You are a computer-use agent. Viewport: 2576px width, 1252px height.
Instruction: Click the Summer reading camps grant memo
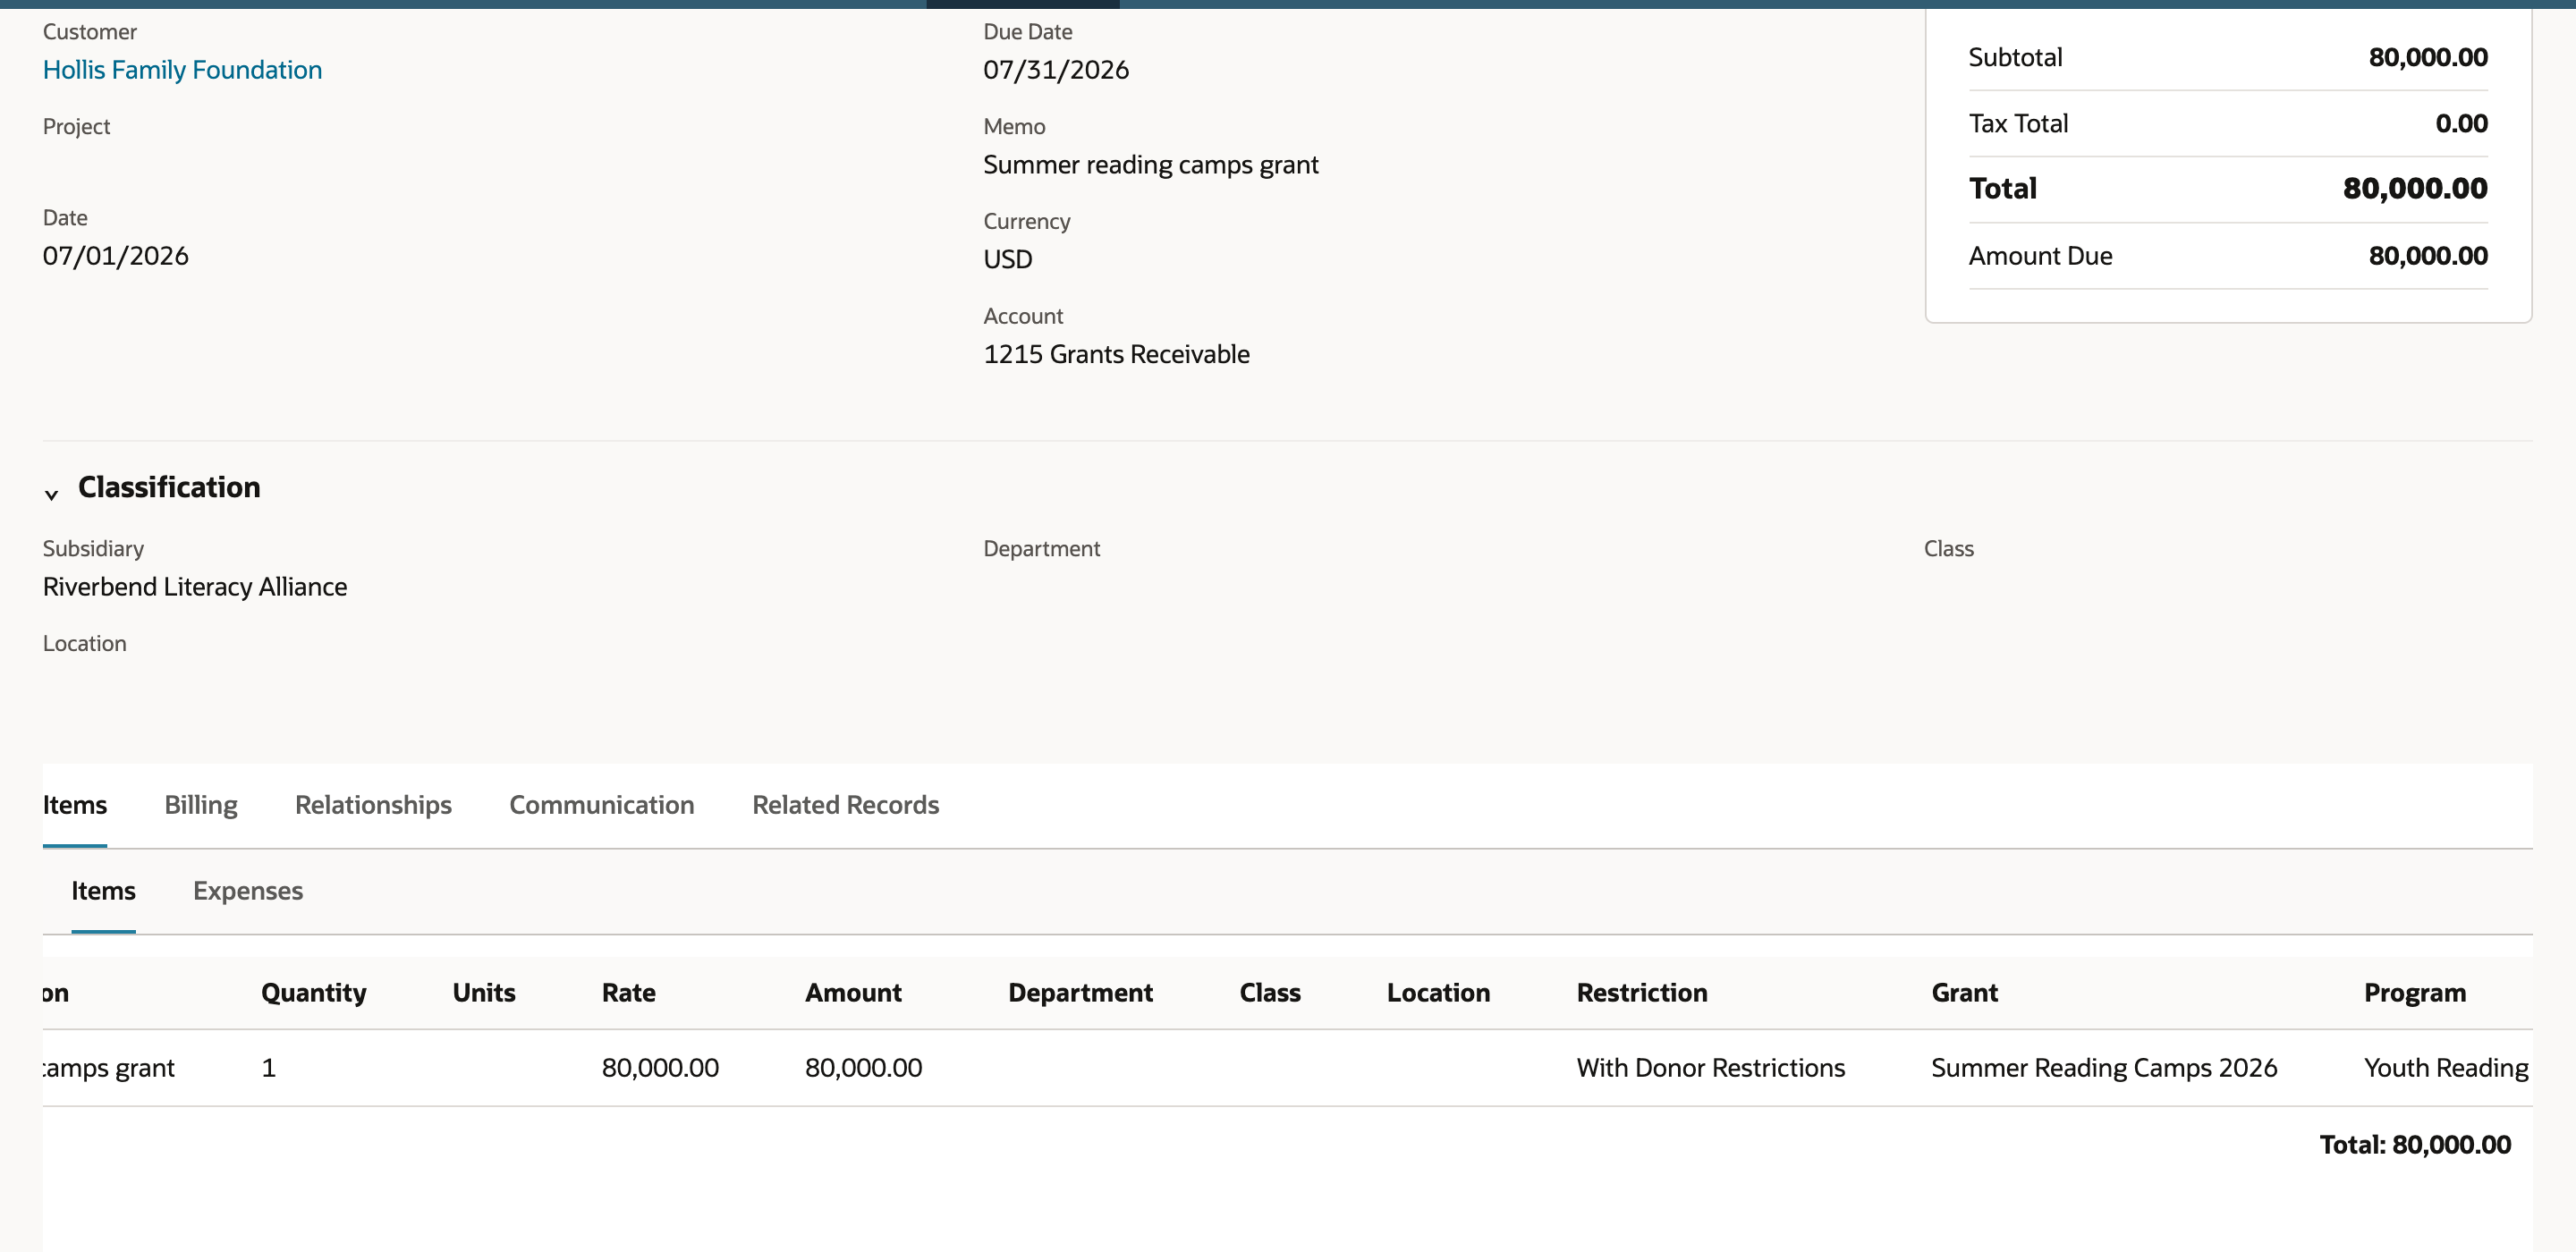click(x=1151, y=165)
